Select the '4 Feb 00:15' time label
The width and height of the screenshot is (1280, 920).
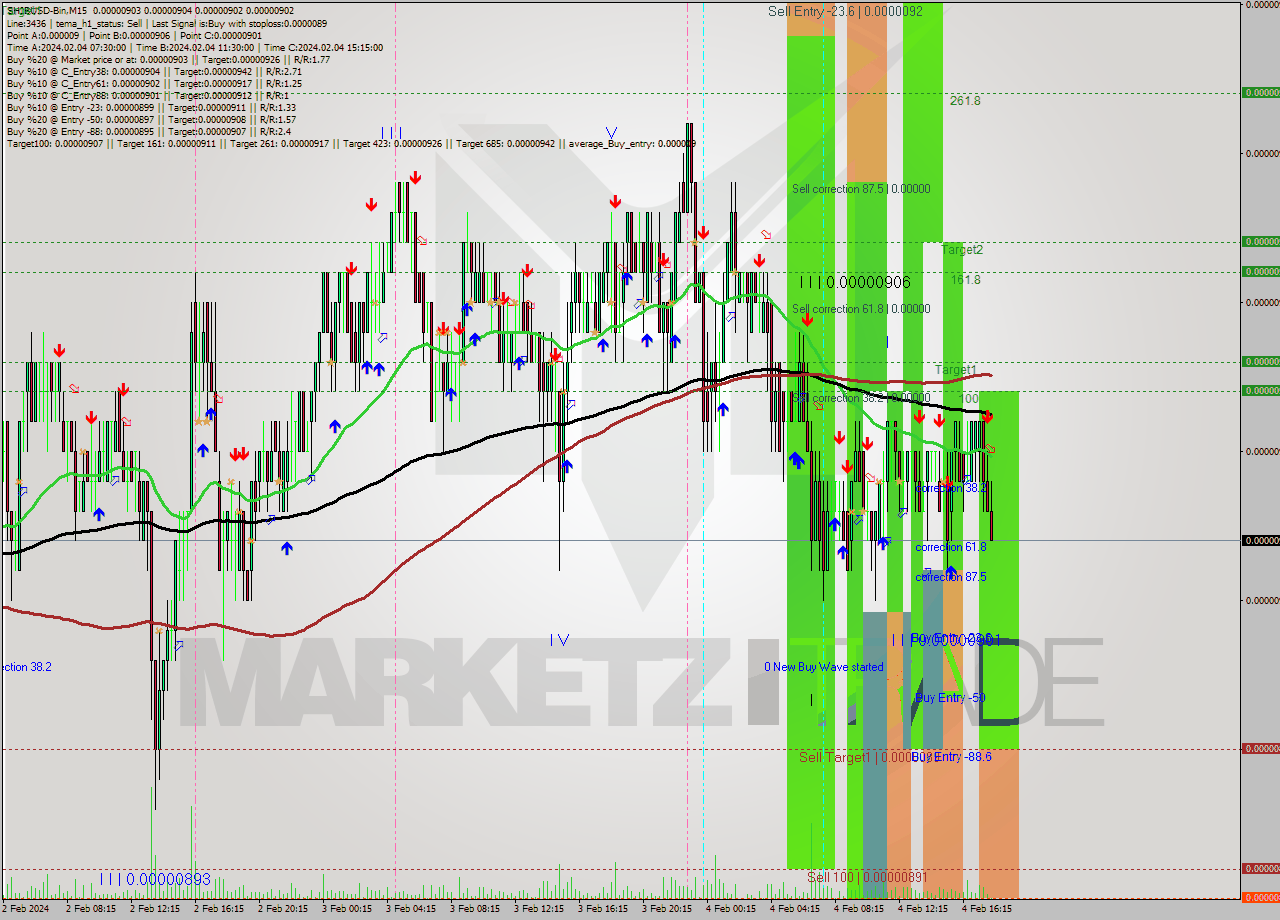731,909
